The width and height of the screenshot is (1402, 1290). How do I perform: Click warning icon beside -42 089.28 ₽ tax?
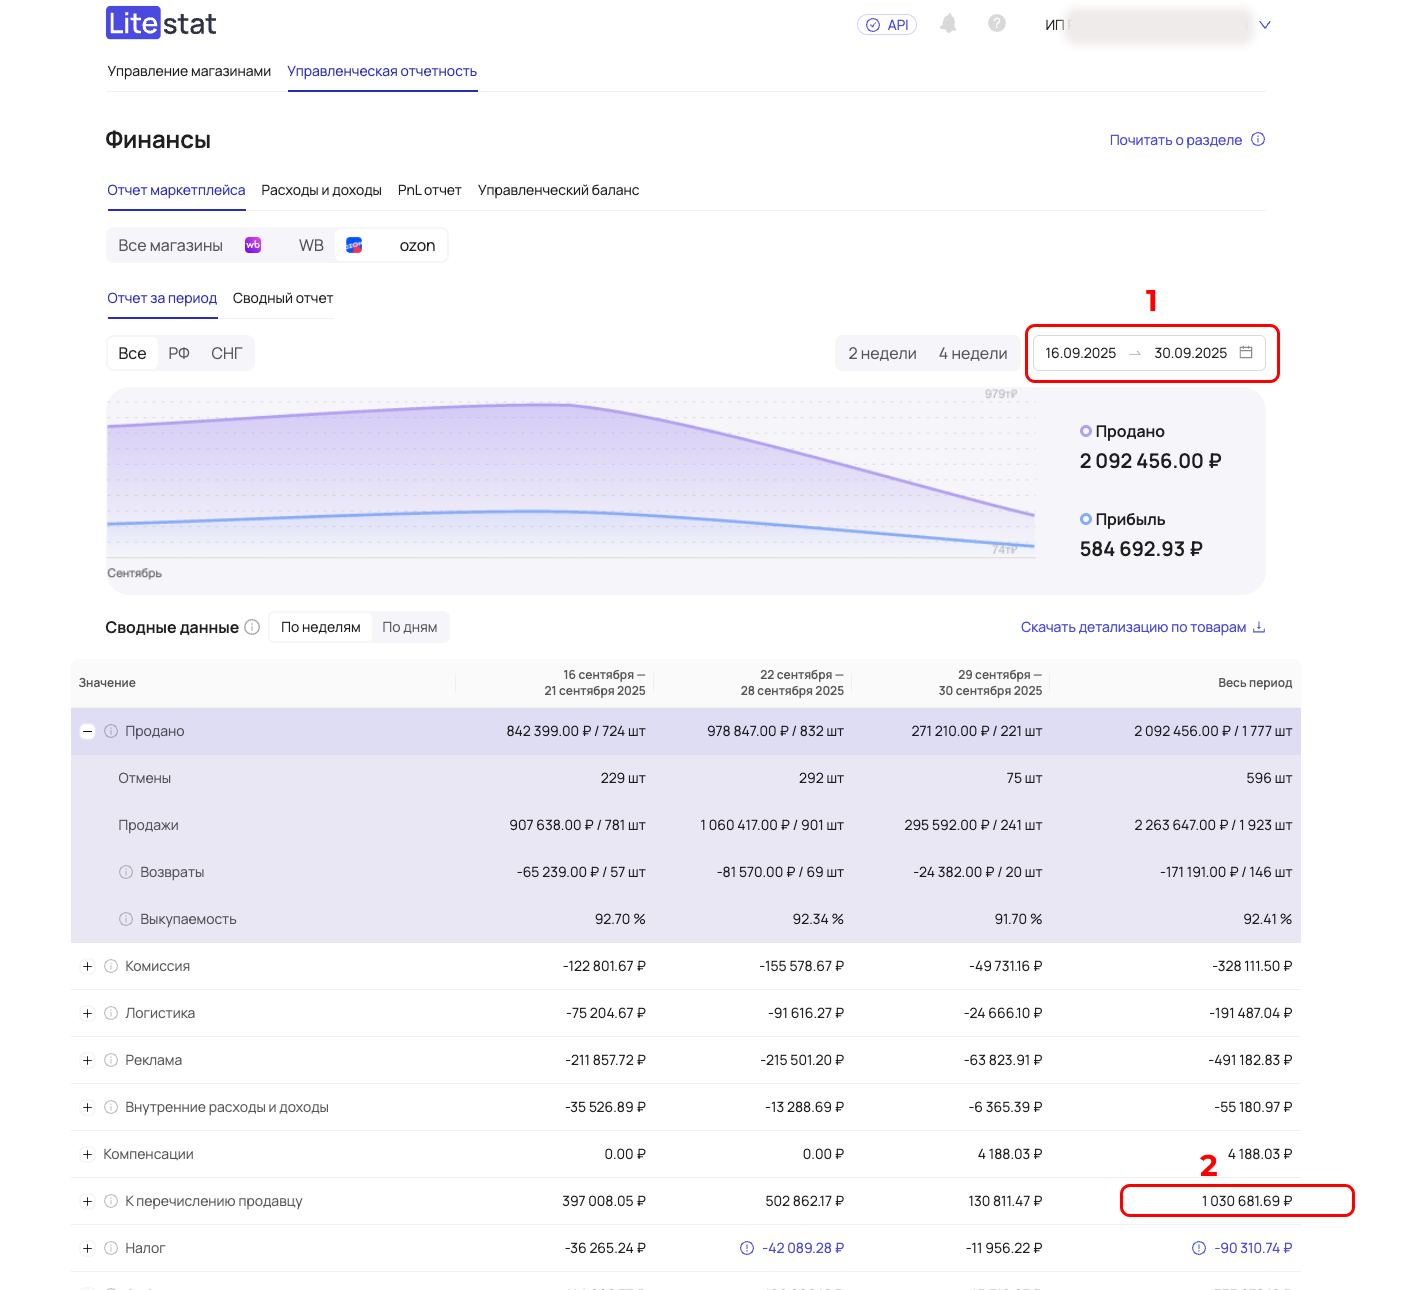[x=747, y=1248]
